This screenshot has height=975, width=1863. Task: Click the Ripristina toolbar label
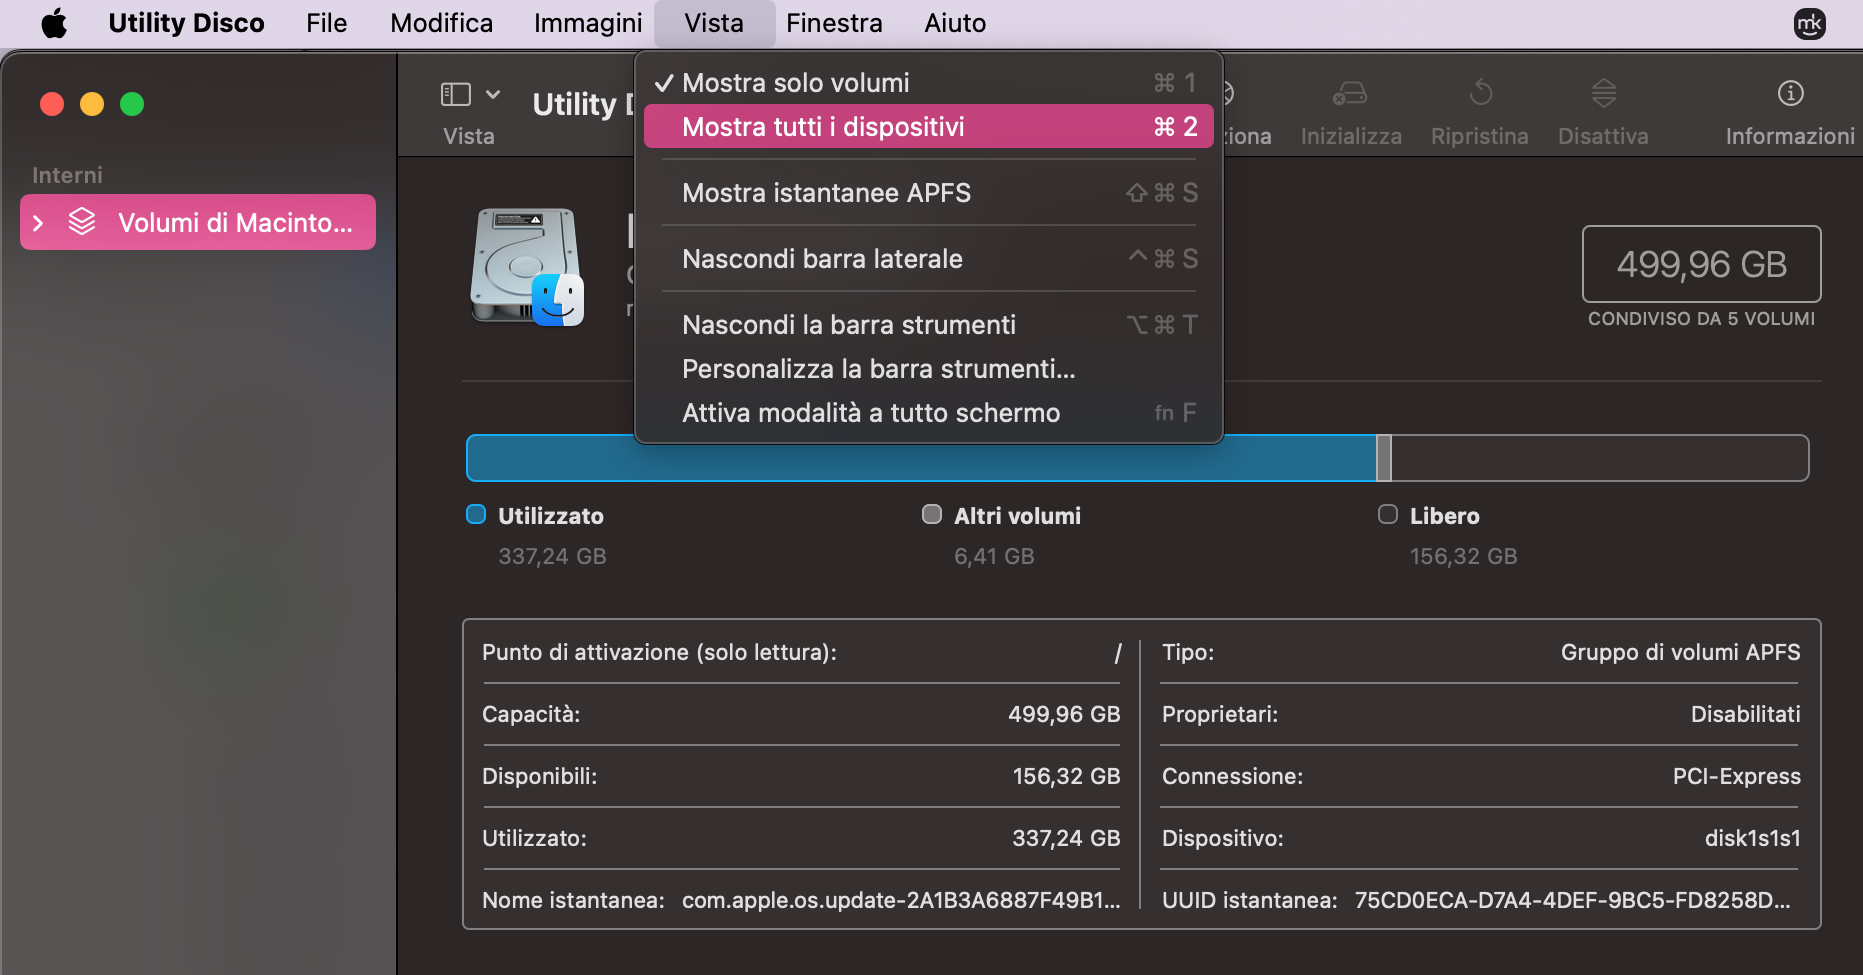pos(1479,136)
